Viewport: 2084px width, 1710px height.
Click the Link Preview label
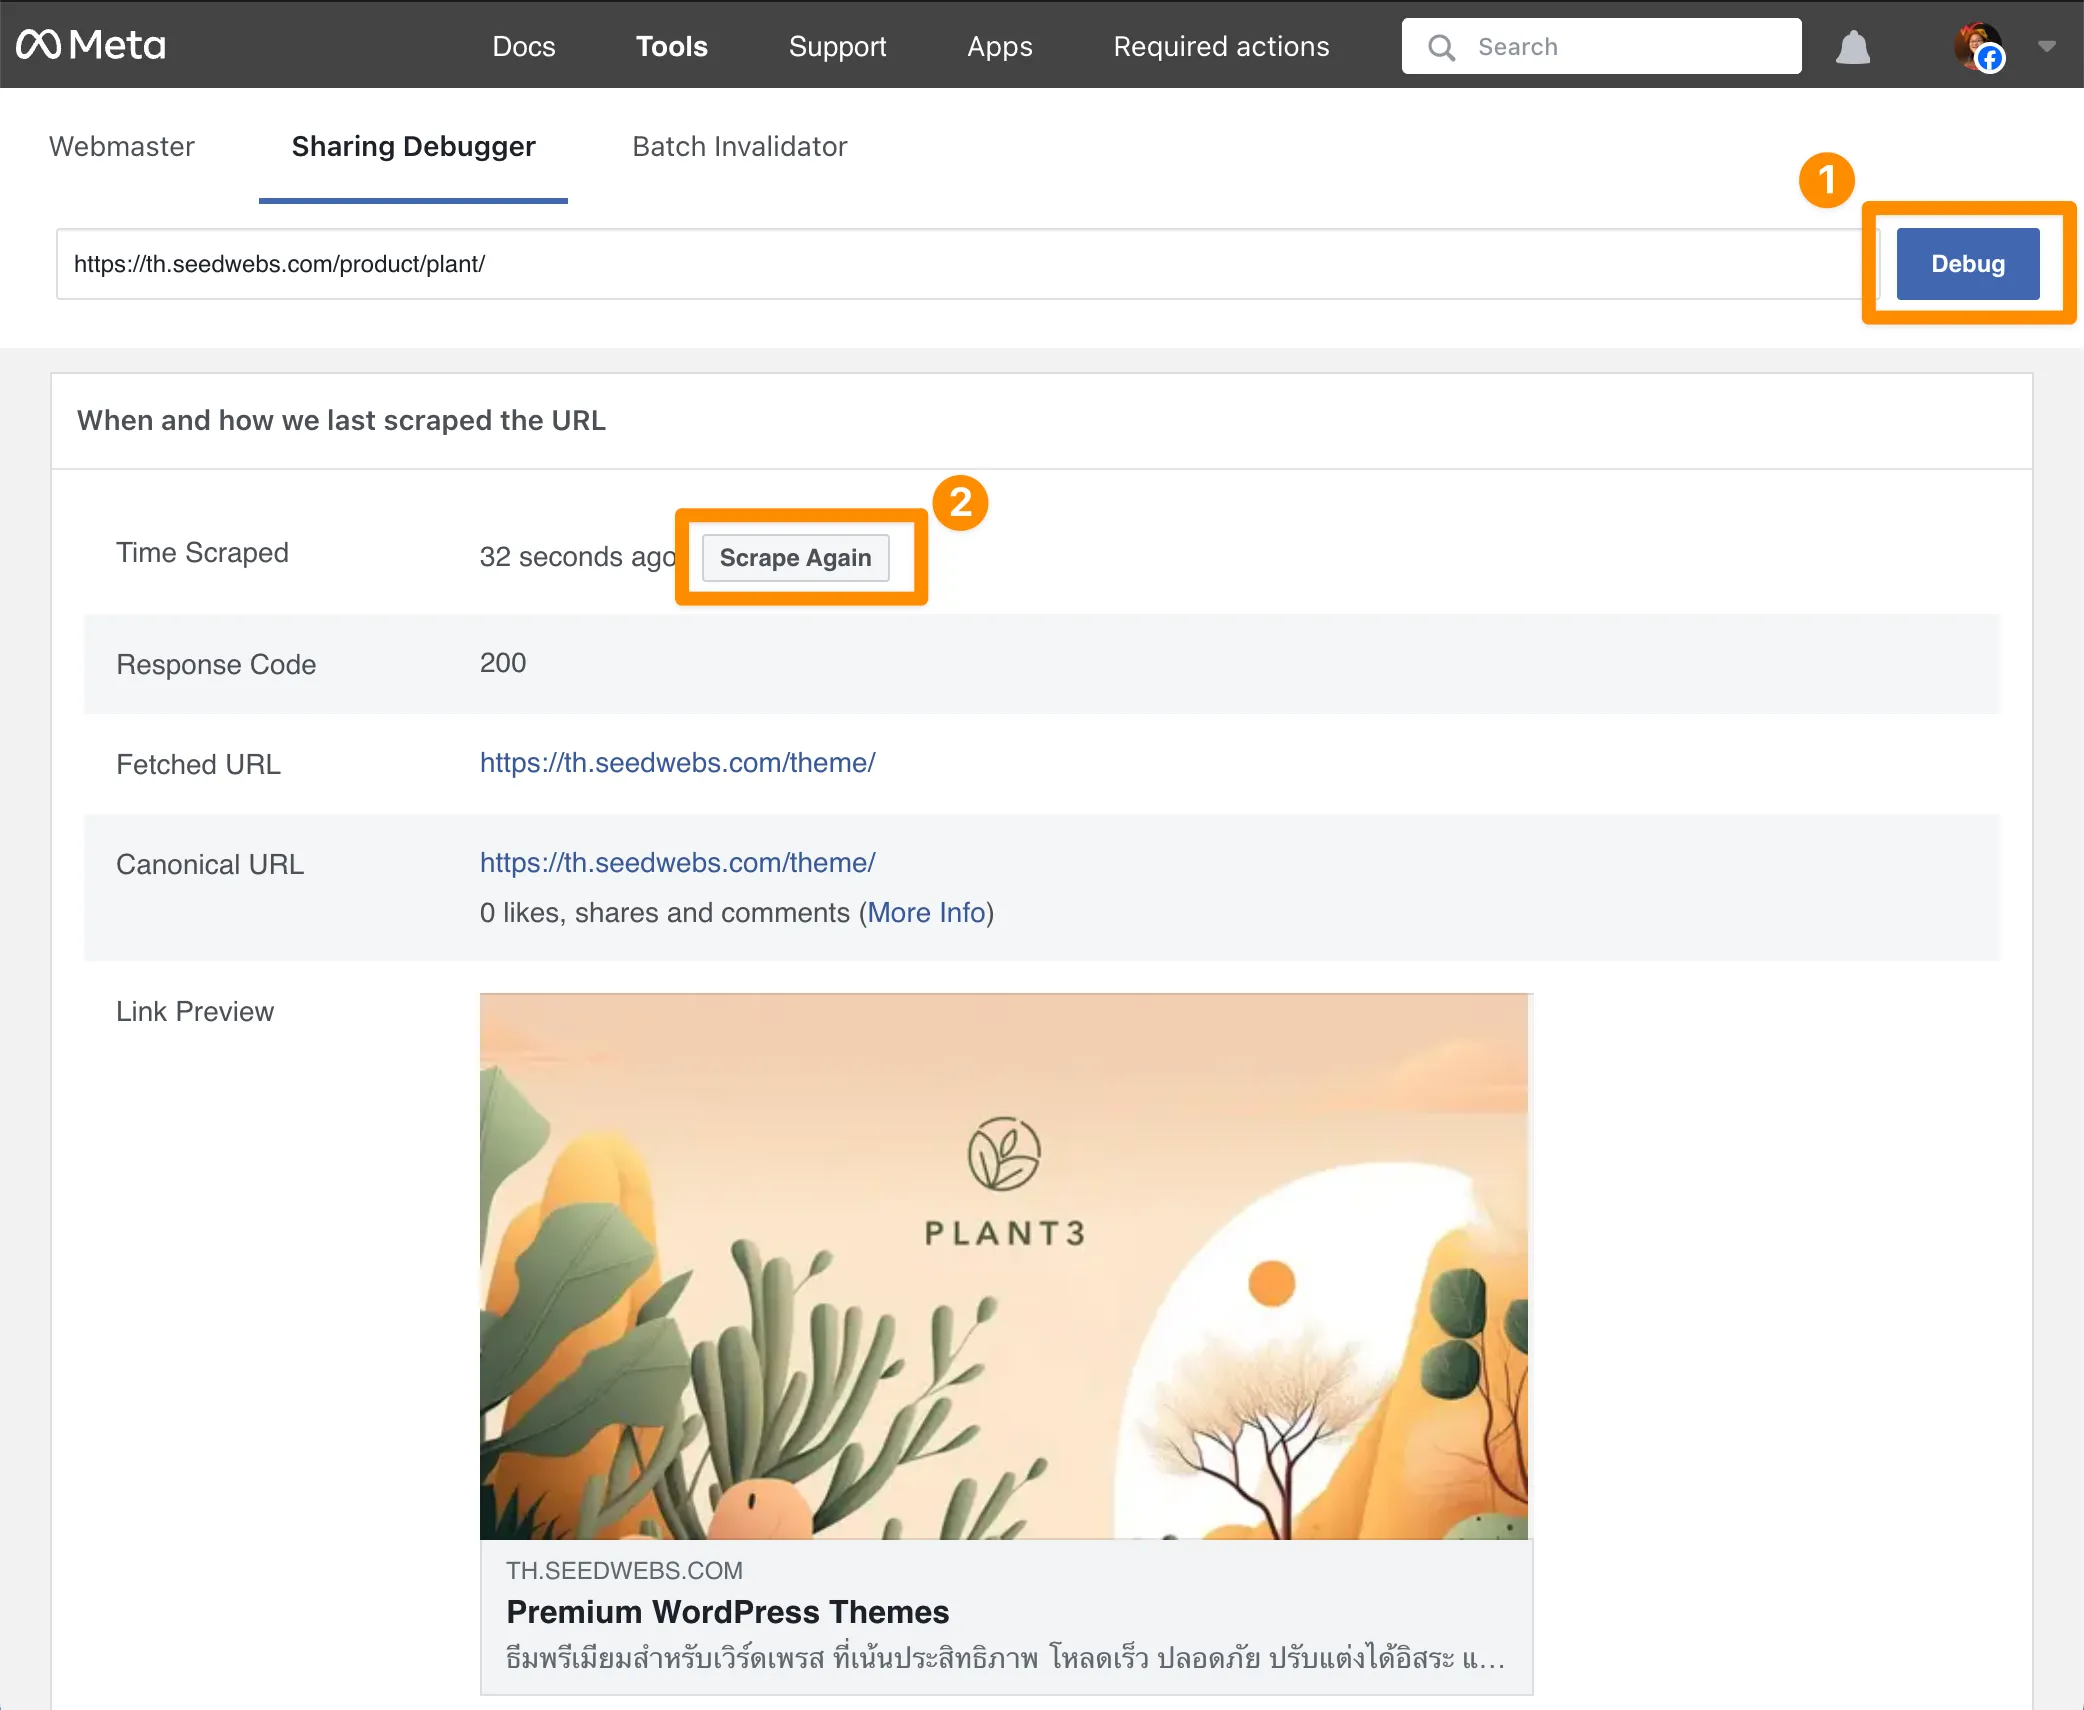click(195, 1011)
